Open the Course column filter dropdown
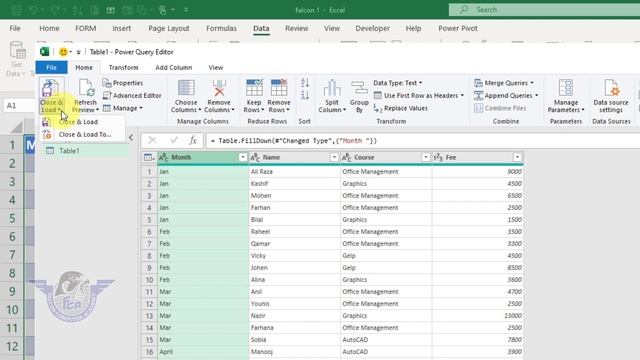Viewport: 640px width, 360px height. point(426,158)
